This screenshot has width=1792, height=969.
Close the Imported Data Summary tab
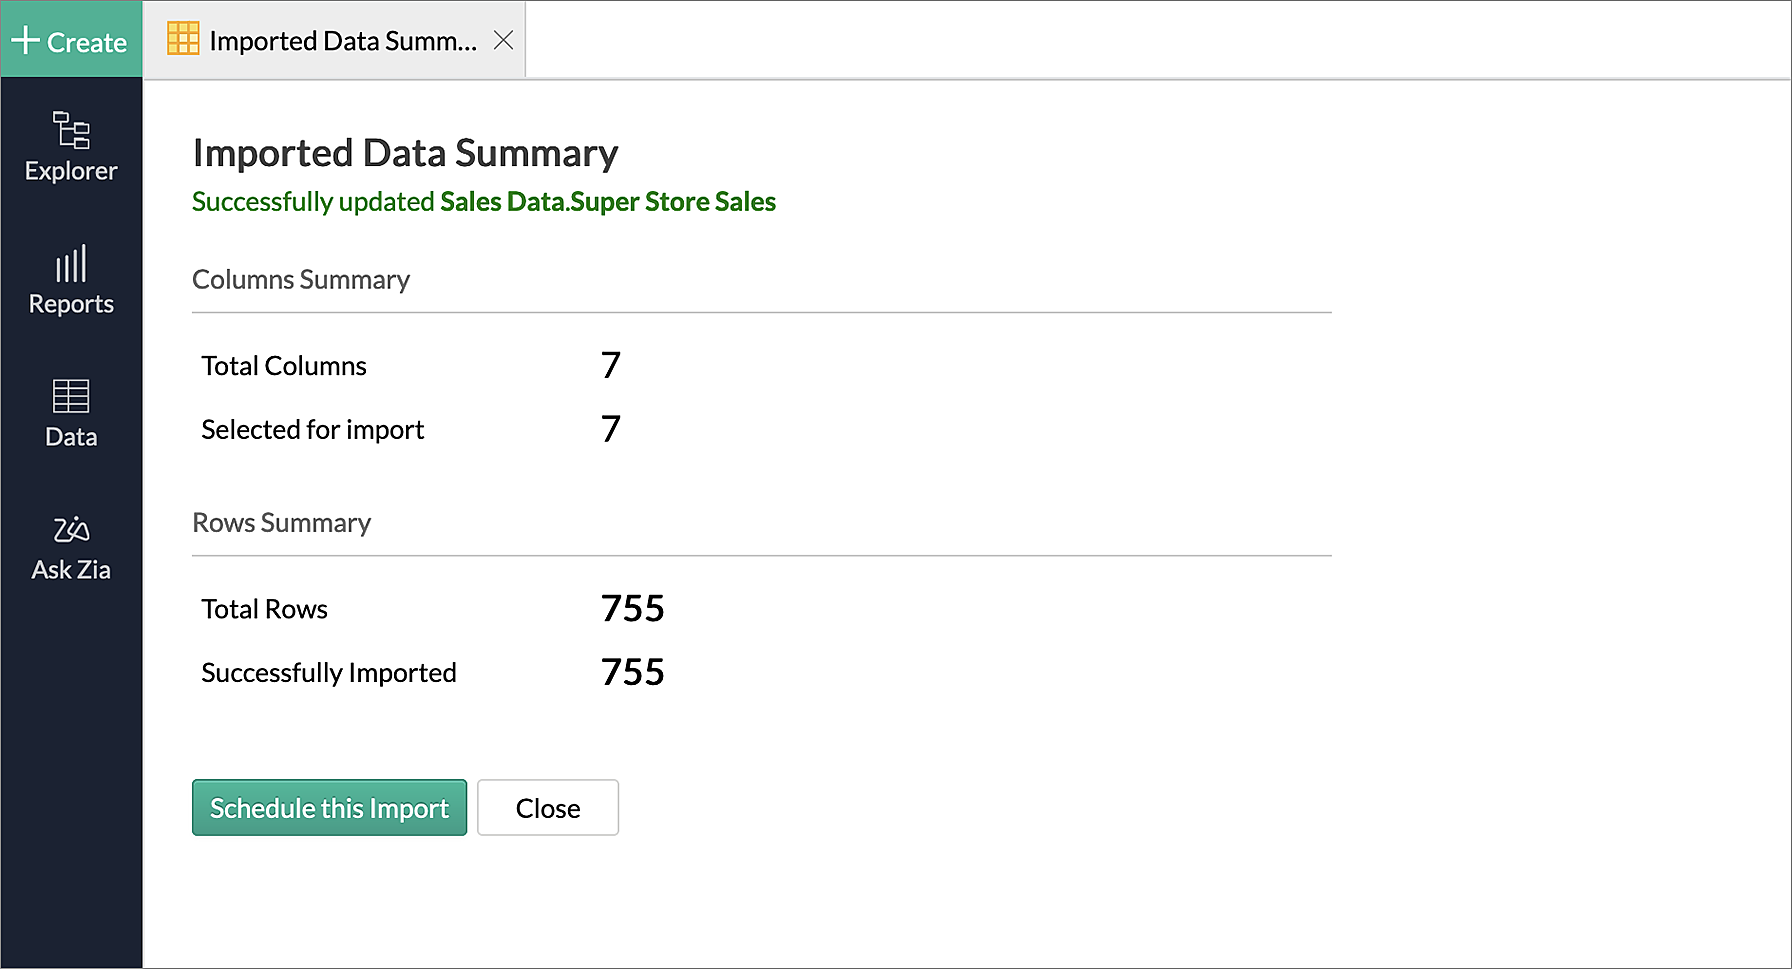point(503,40)
